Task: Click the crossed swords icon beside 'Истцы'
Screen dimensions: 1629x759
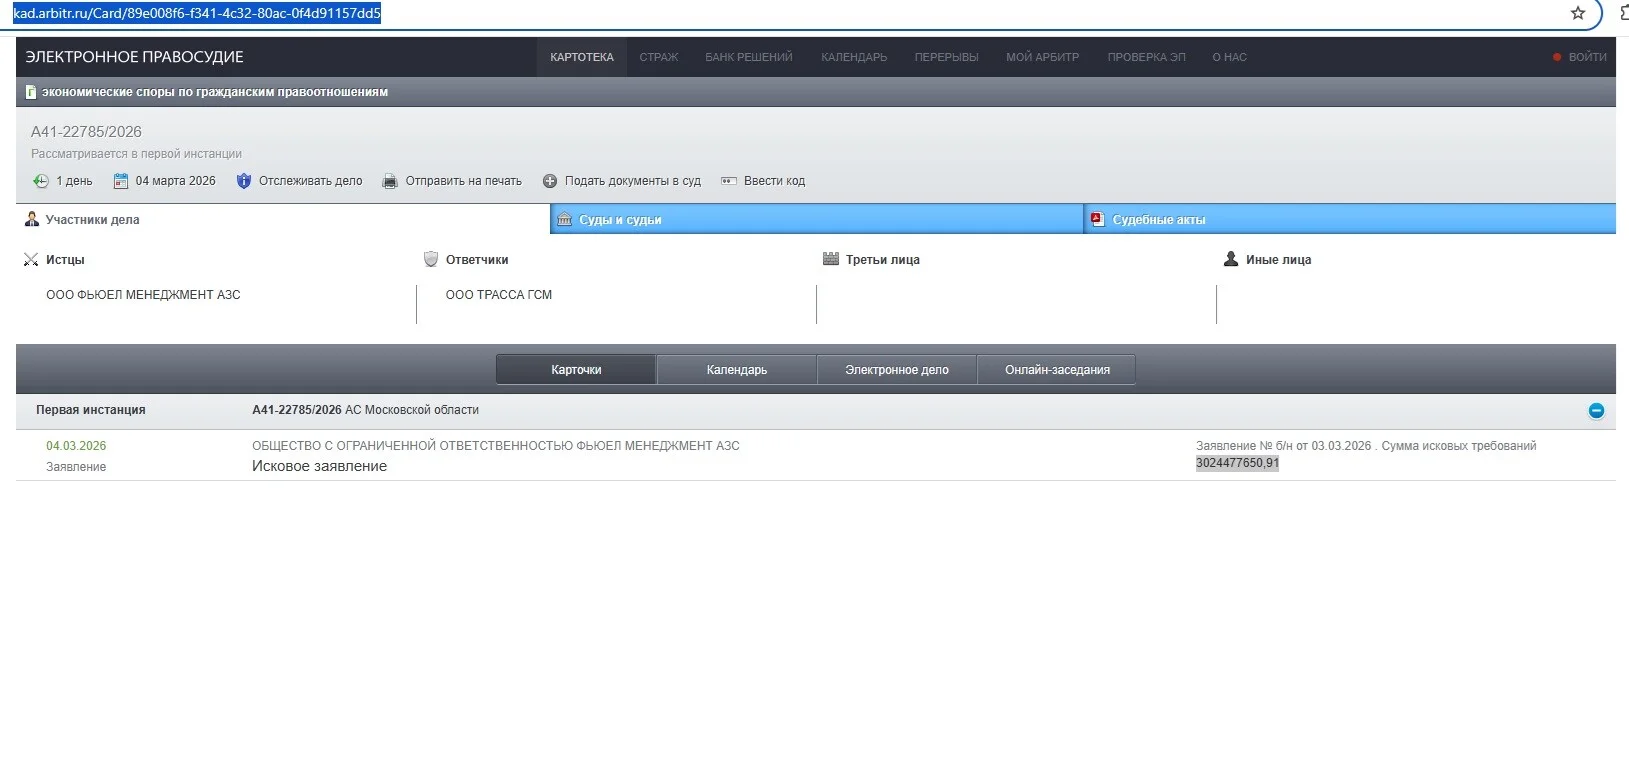Action: 31,260
